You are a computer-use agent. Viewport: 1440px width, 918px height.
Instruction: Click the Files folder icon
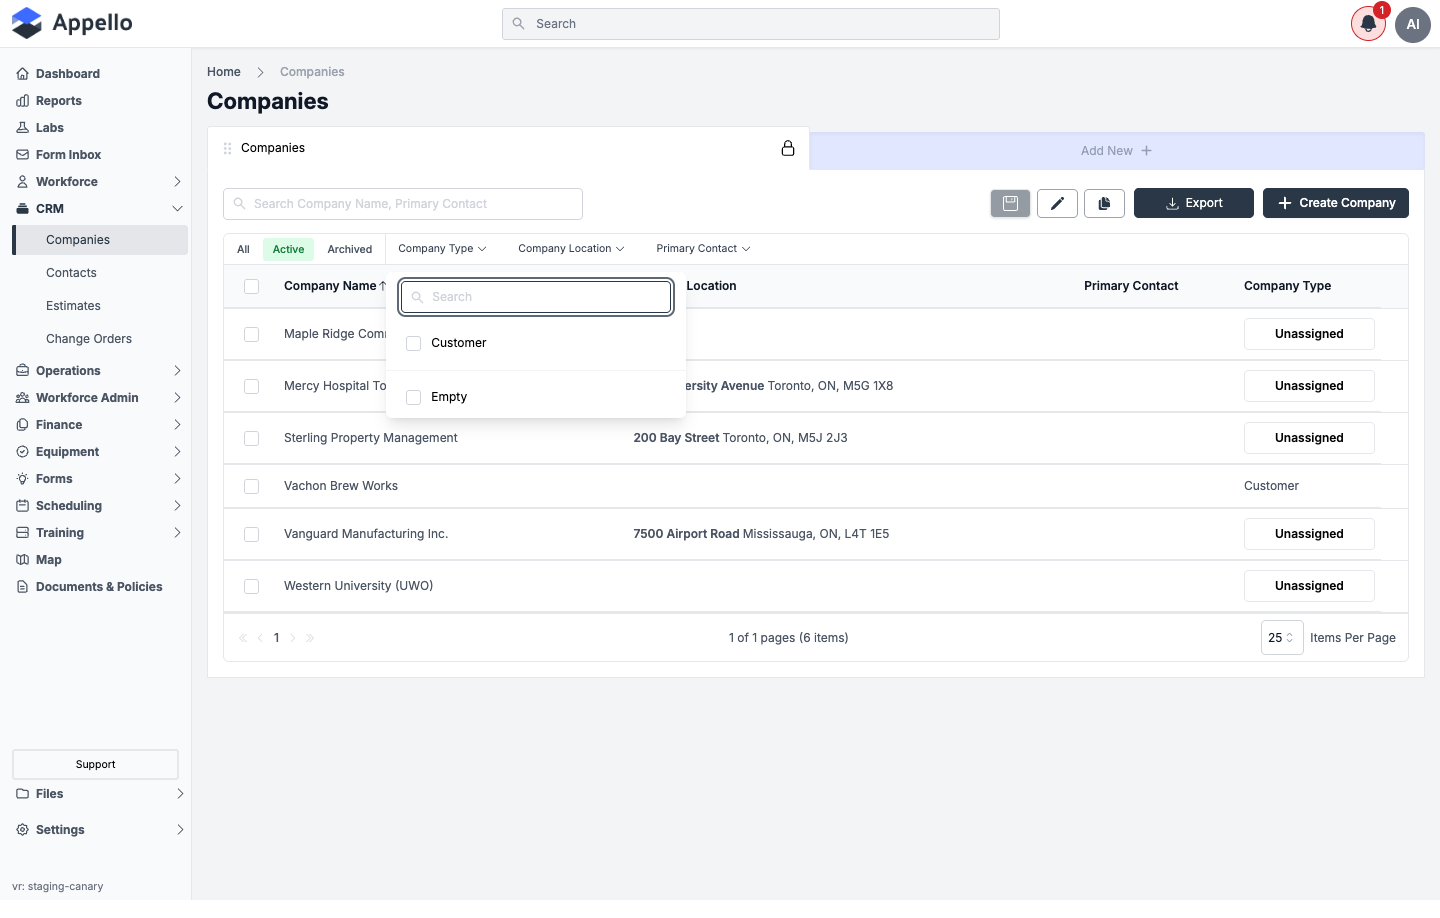coord(22,794)
